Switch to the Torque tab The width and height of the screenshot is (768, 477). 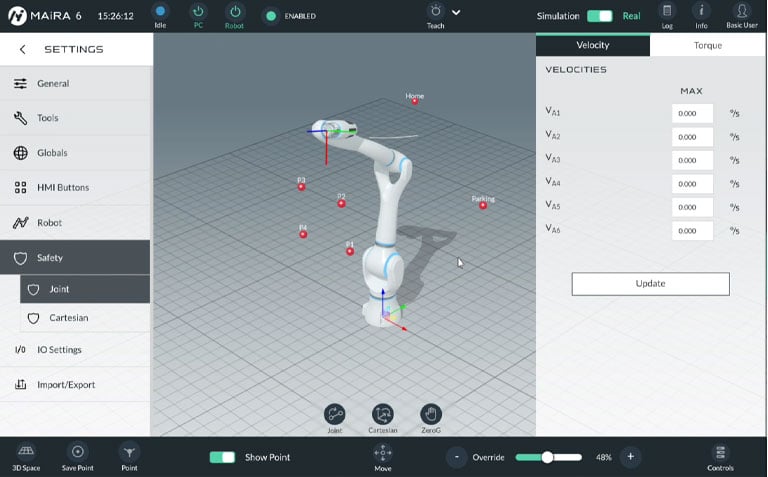pyautogui.click(x=708, y=45)
